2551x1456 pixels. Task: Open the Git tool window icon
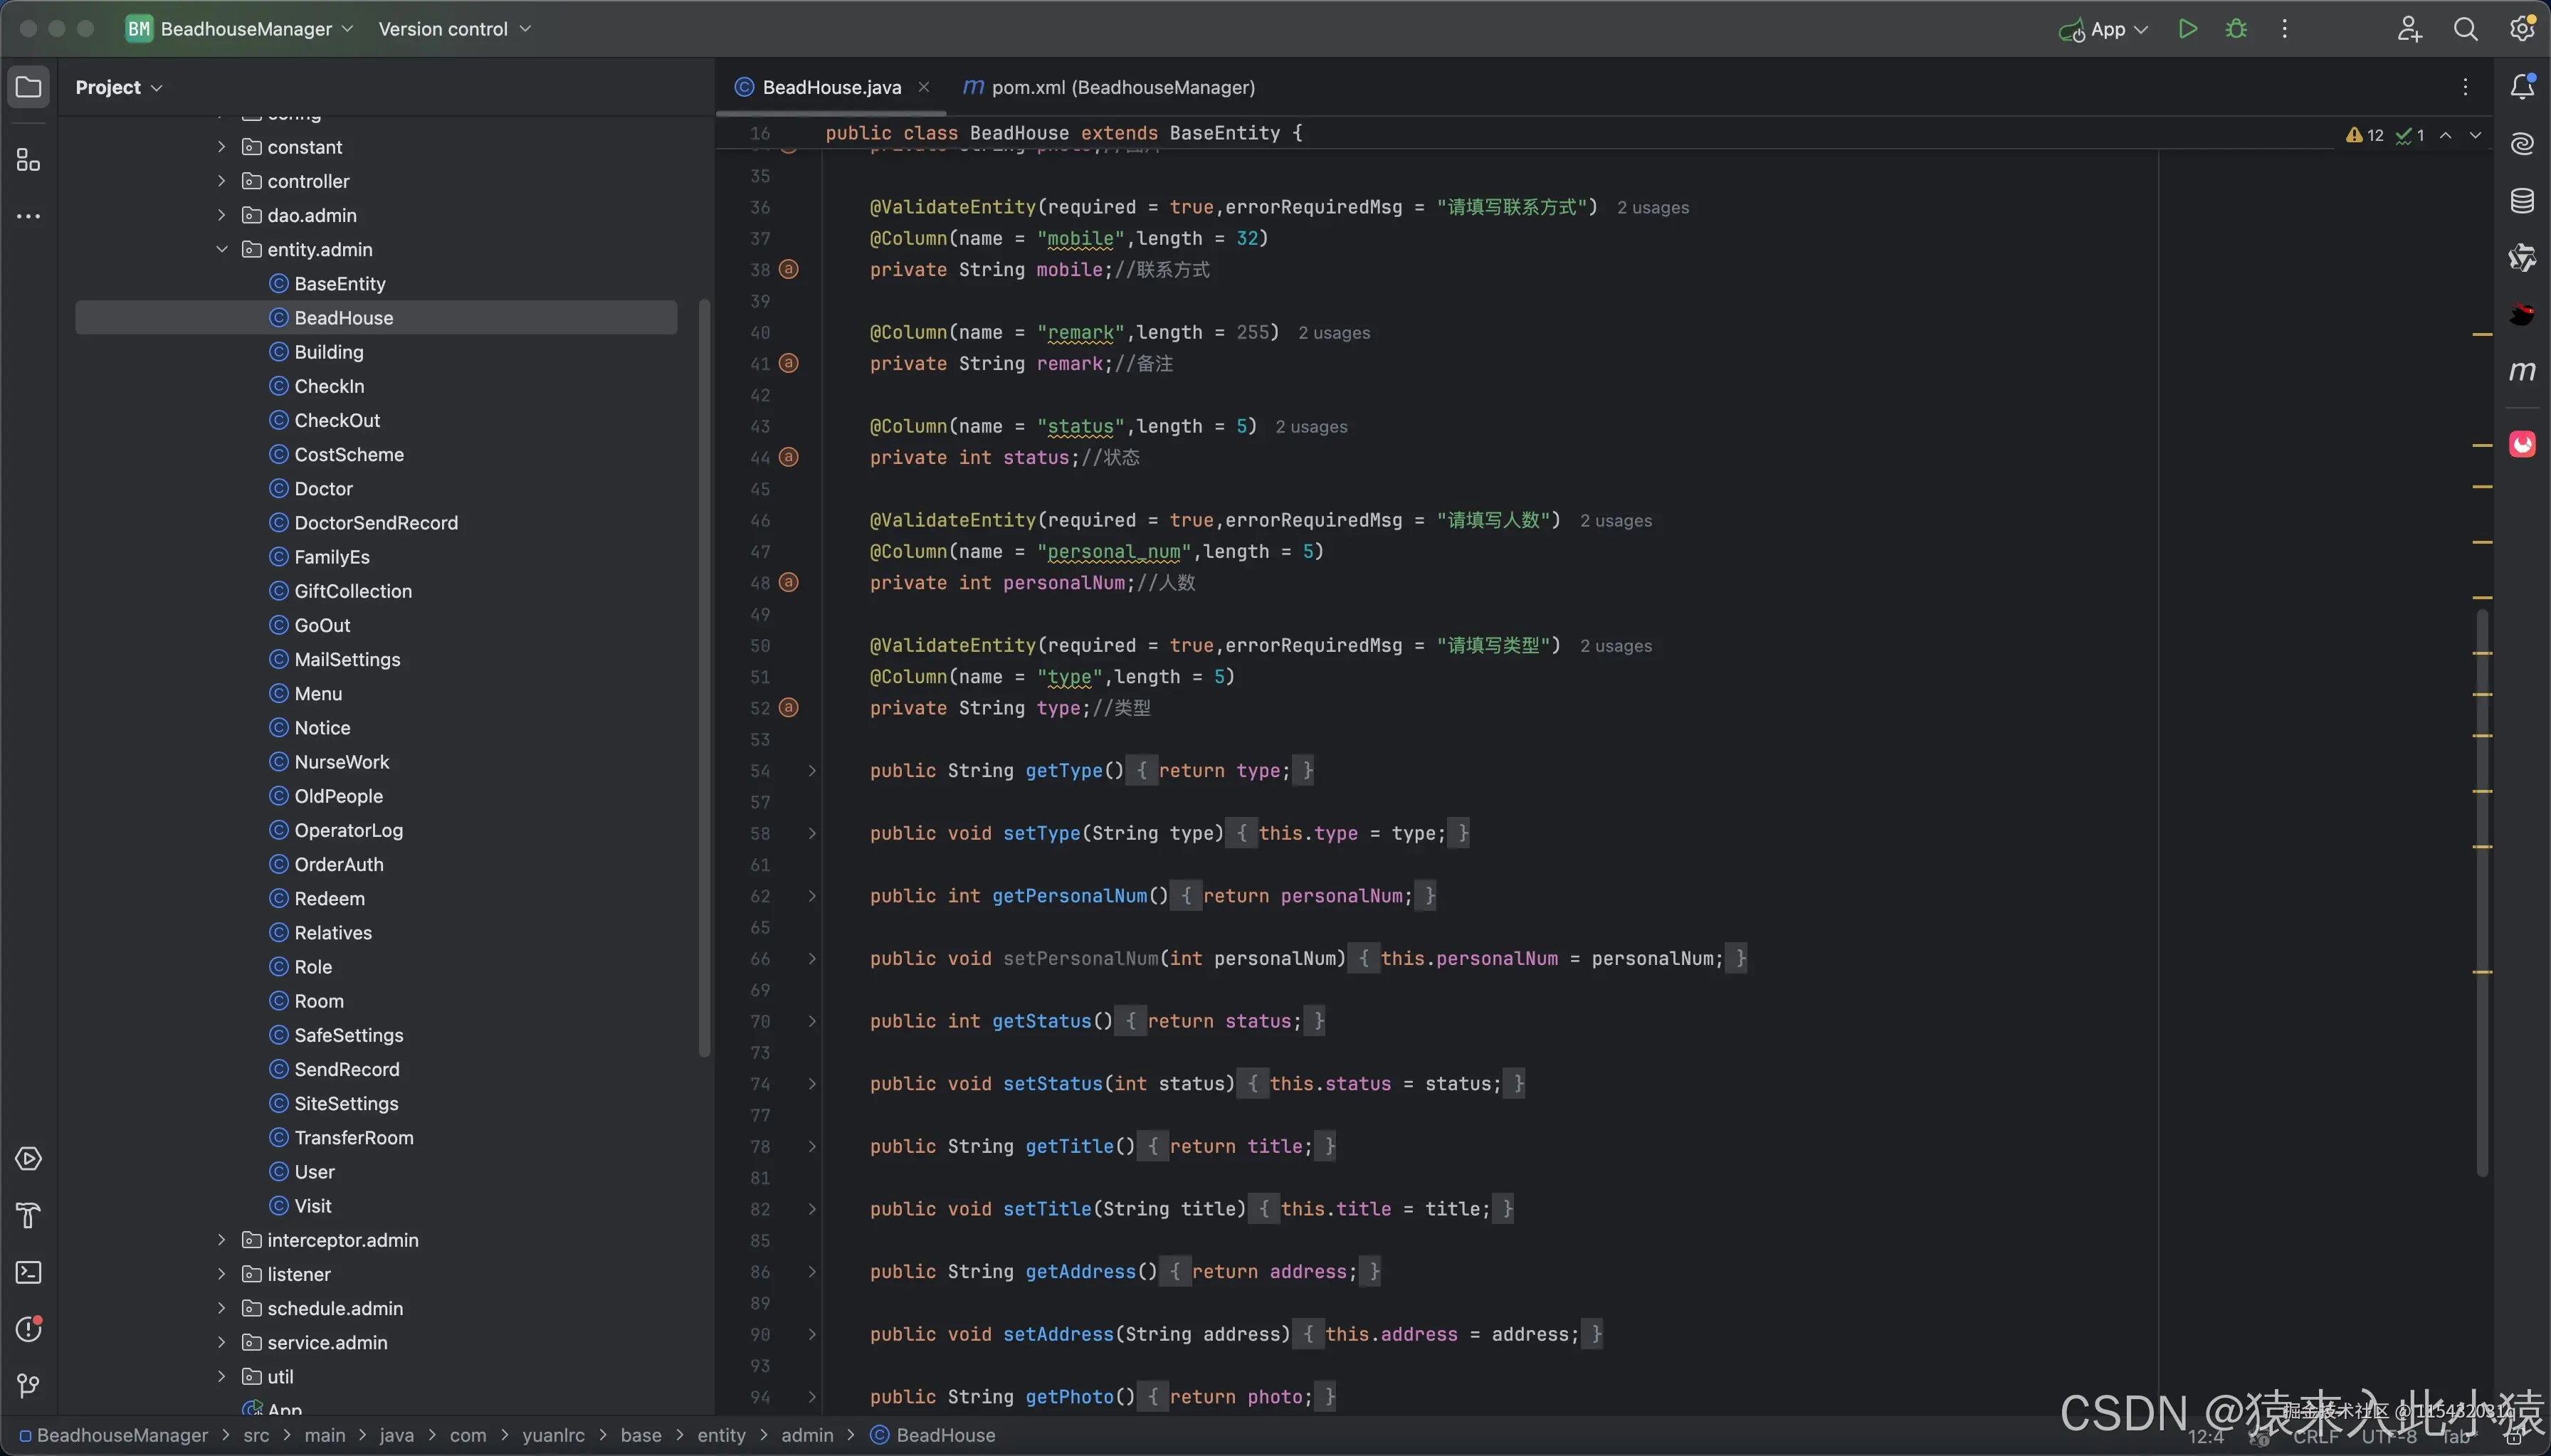[28, 1385]
